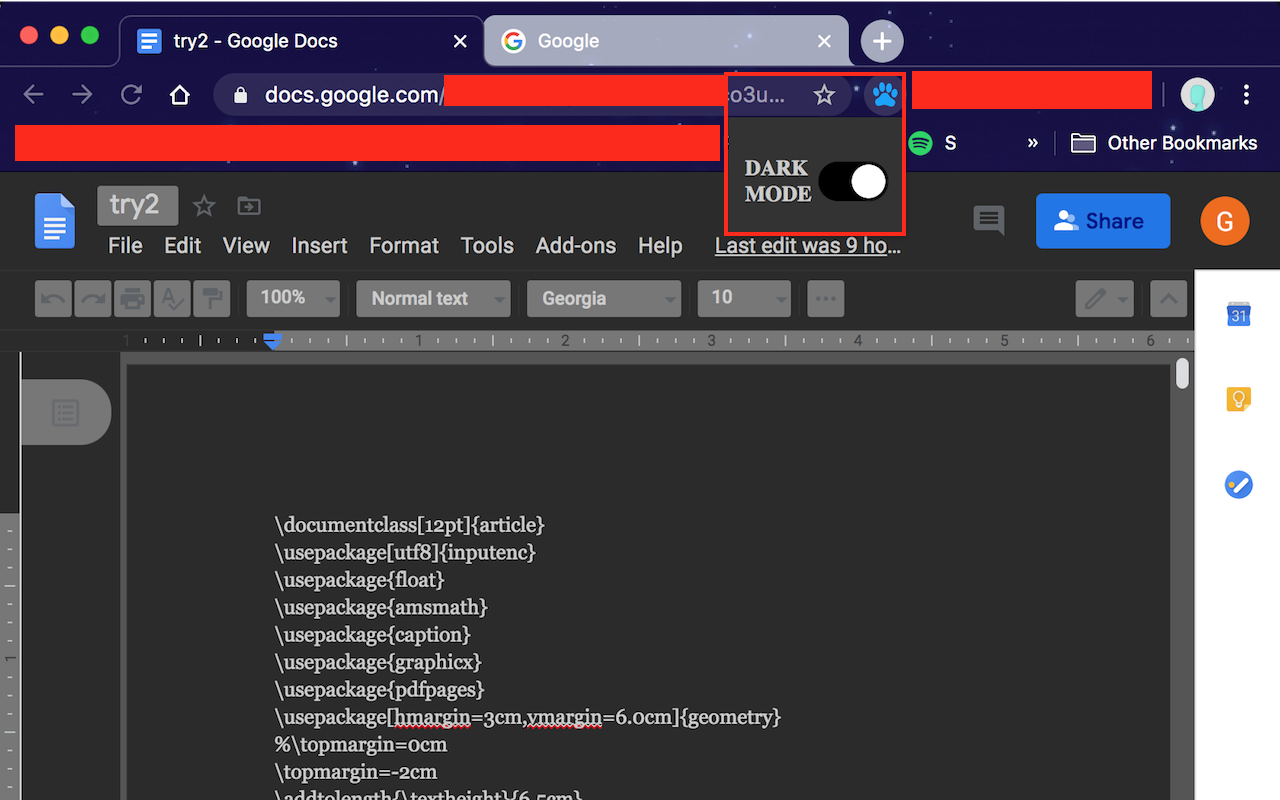1280x800 pixels.
Task: Open the zoom level dropdown
Action: 293,298
